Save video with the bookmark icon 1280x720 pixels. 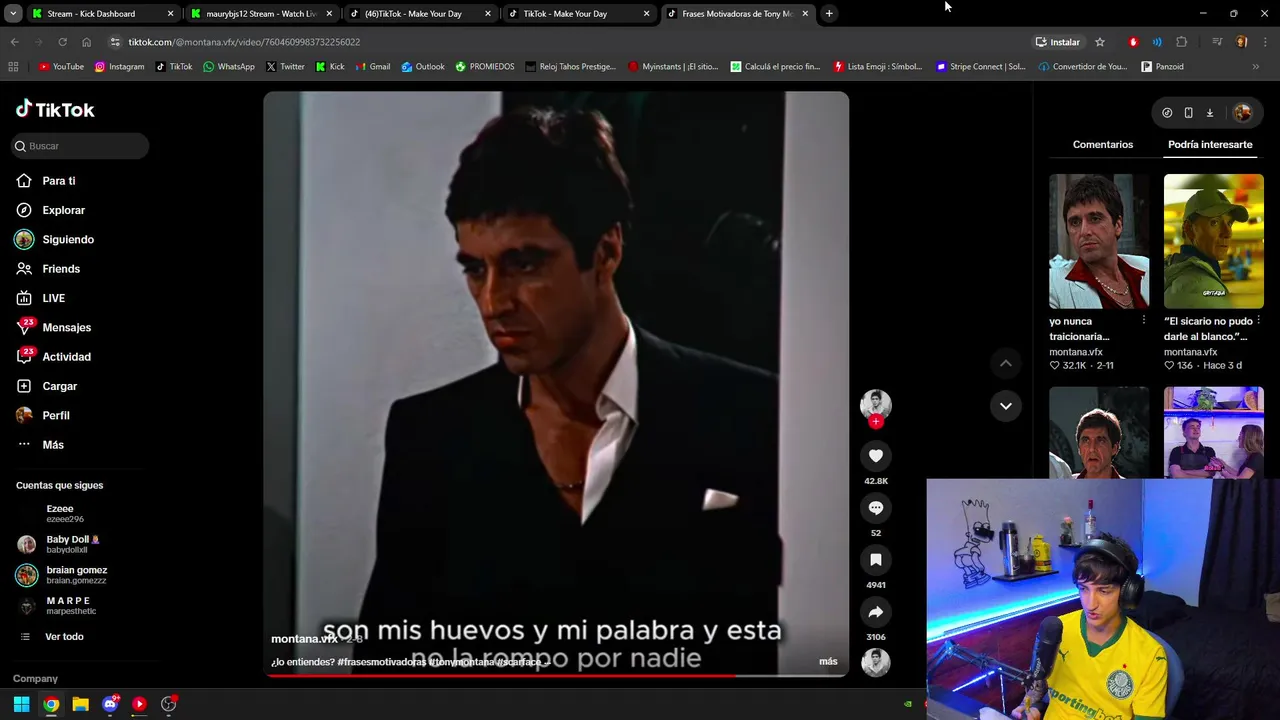click(x=875, y=560)
